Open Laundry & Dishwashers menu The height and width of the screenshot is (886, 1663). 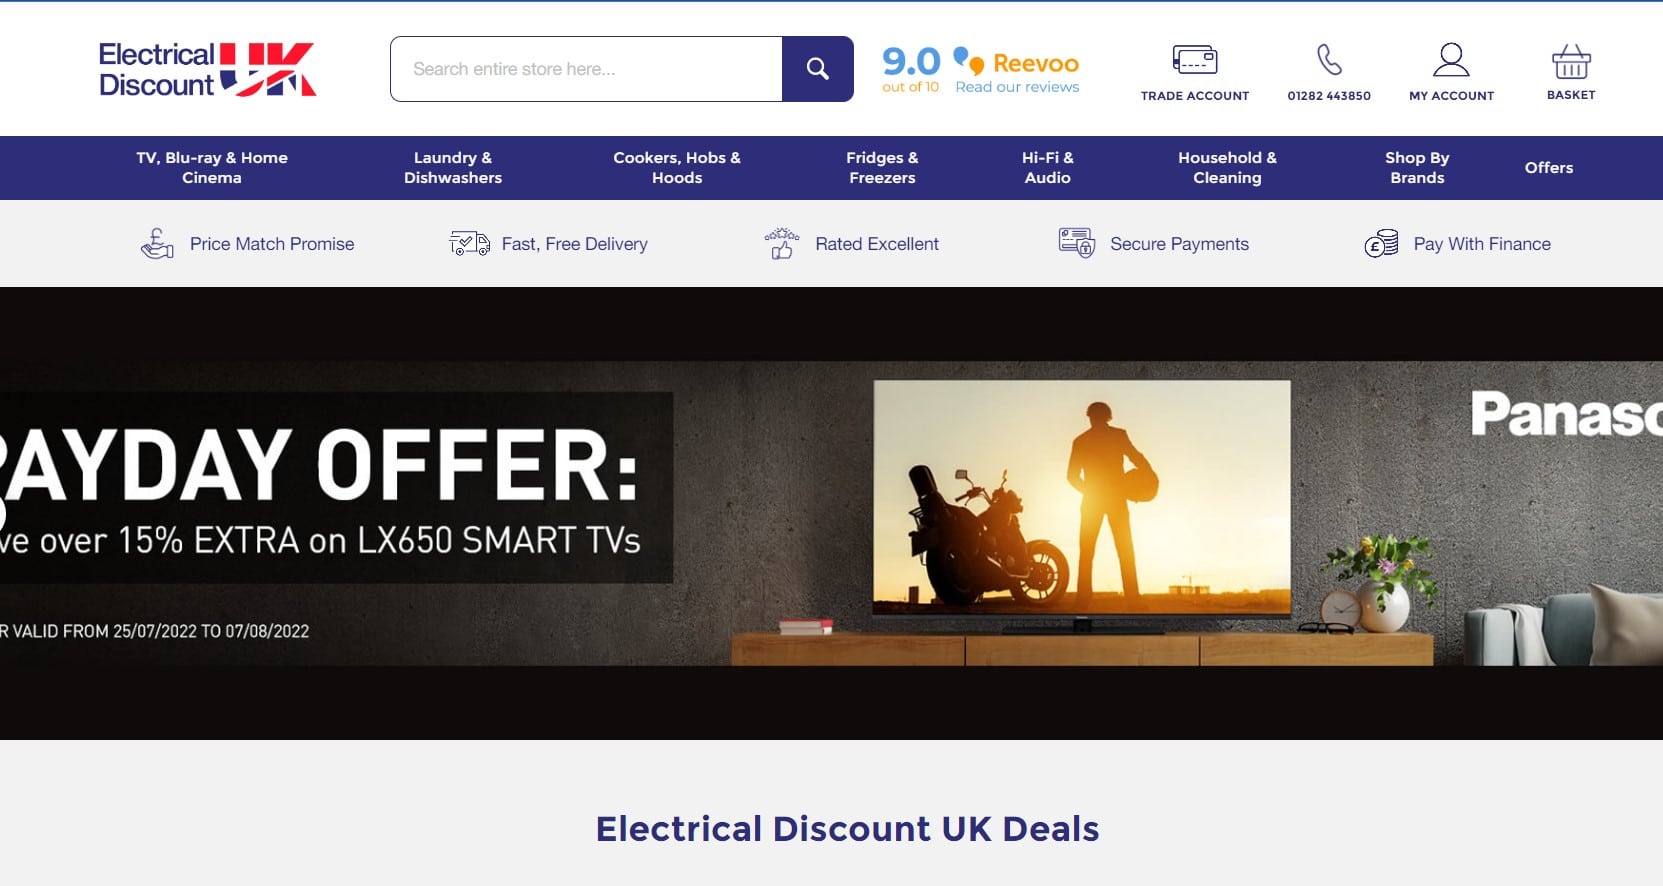click(x=453, y=168)
